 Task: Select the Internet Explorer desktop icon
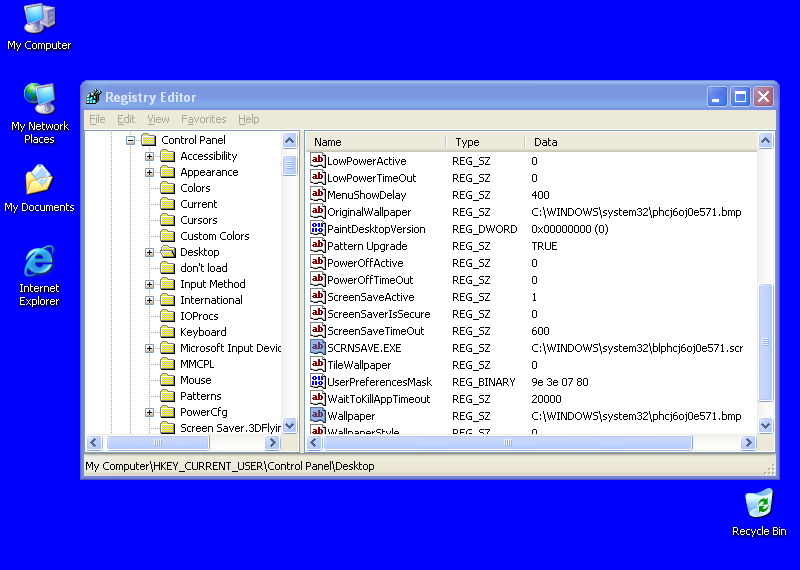coord(39,276)
